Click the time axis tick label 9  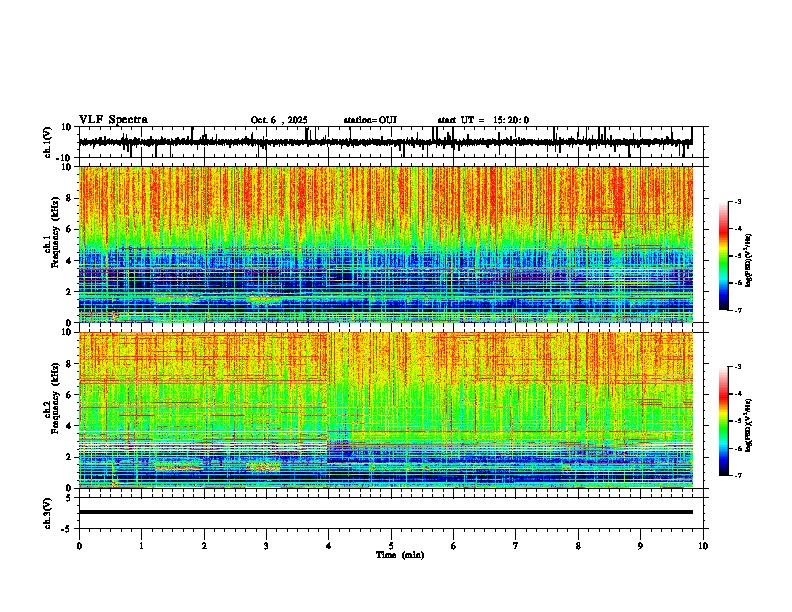tap(640, 546)
